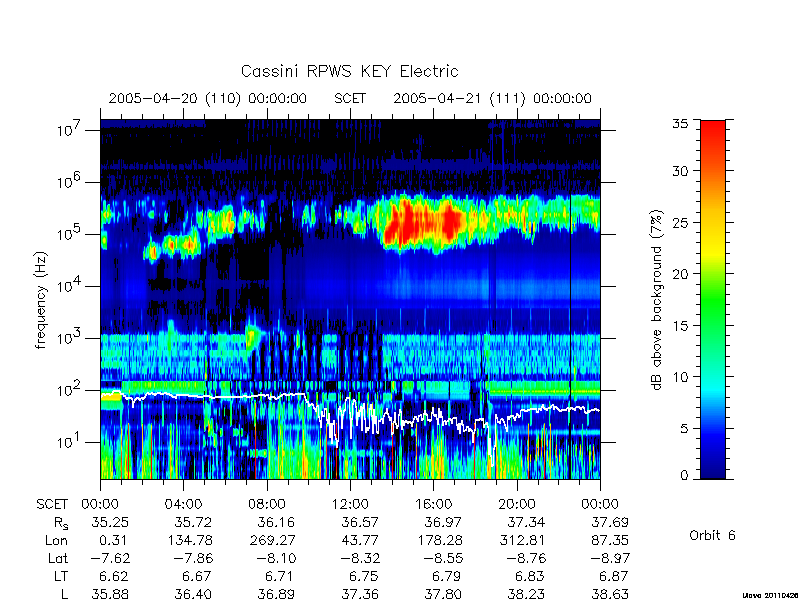
Task: Click the Rs value 37.69
Action: 610,522
